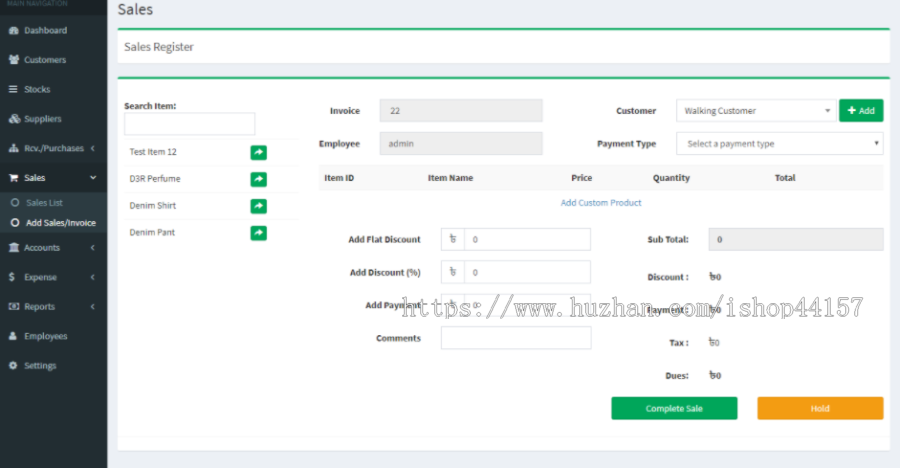900x468 pixels.
Task: Focus the Add Flat Discount input
Action: pos(527,239)
